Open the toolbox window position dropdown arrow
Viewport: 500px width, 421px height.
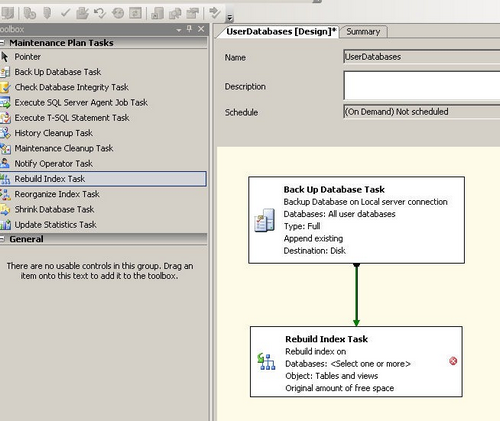[179, 30]
